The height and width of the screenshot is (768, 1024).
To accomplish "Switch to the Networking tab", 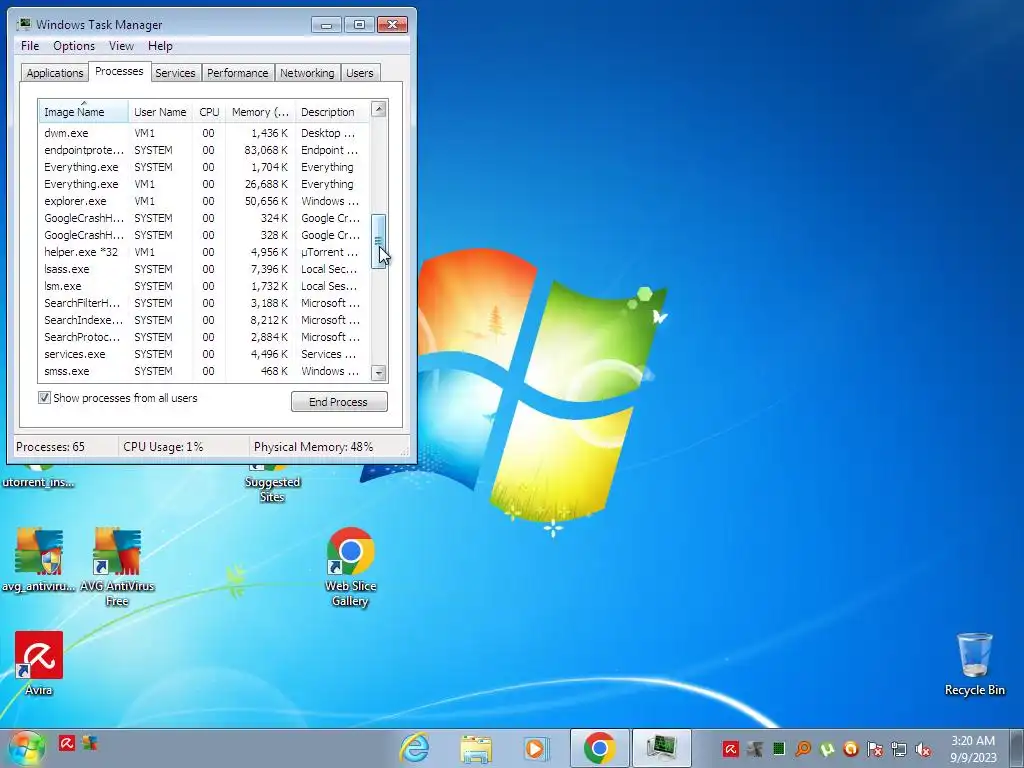I will pyautogui.click(x=307, y=72).
